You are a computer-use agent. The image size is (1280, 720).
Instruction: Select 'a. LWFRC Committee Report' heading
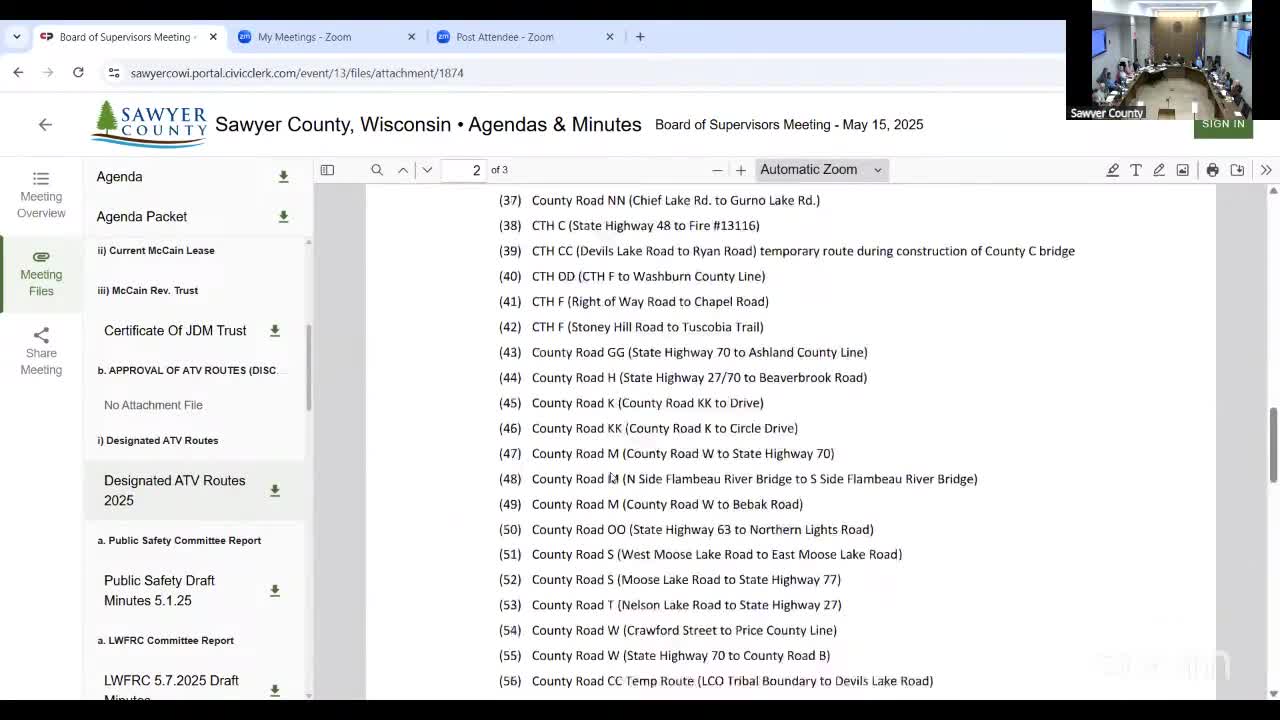[166, 640]
